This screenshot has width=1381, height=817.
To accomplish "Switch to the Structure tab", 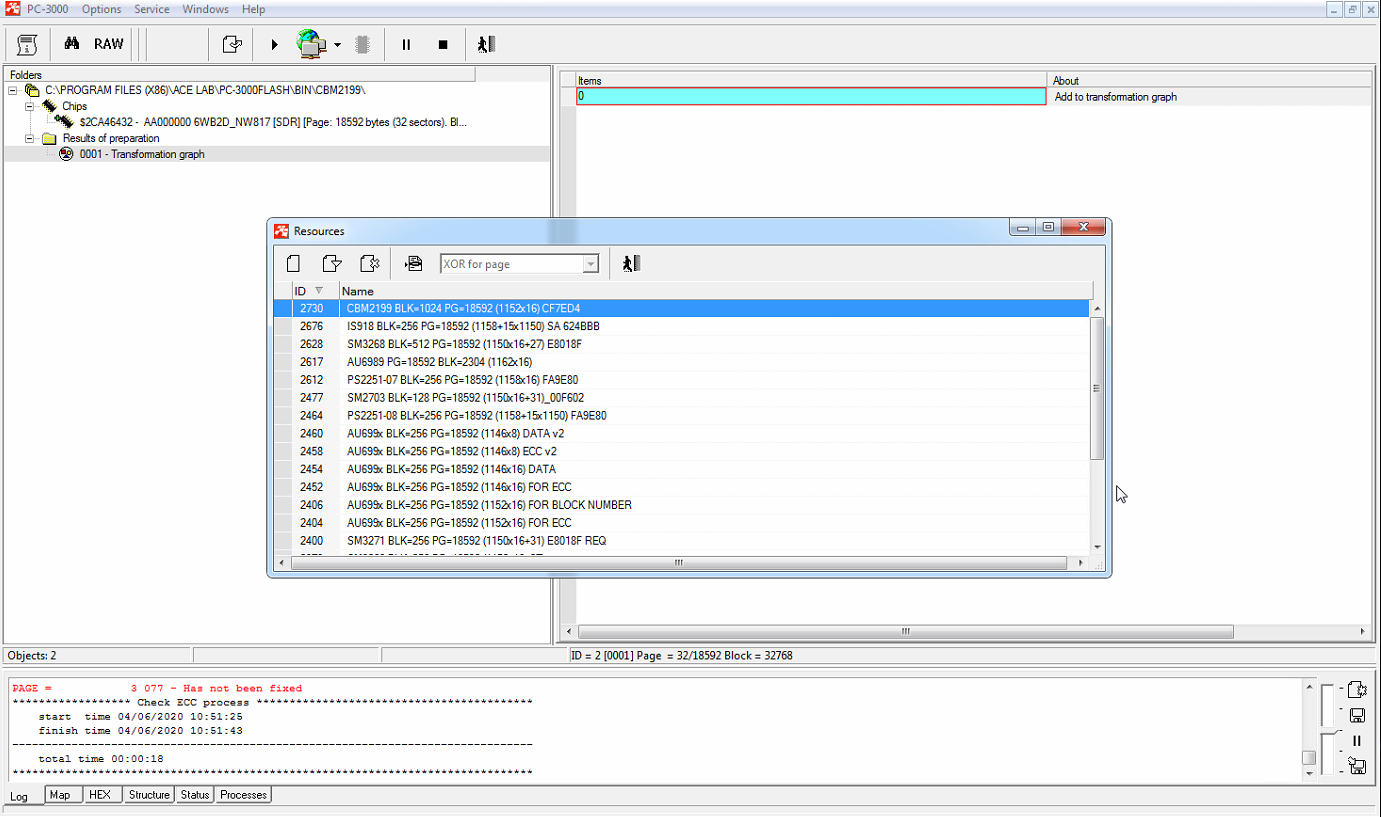I will click(149, 795).
